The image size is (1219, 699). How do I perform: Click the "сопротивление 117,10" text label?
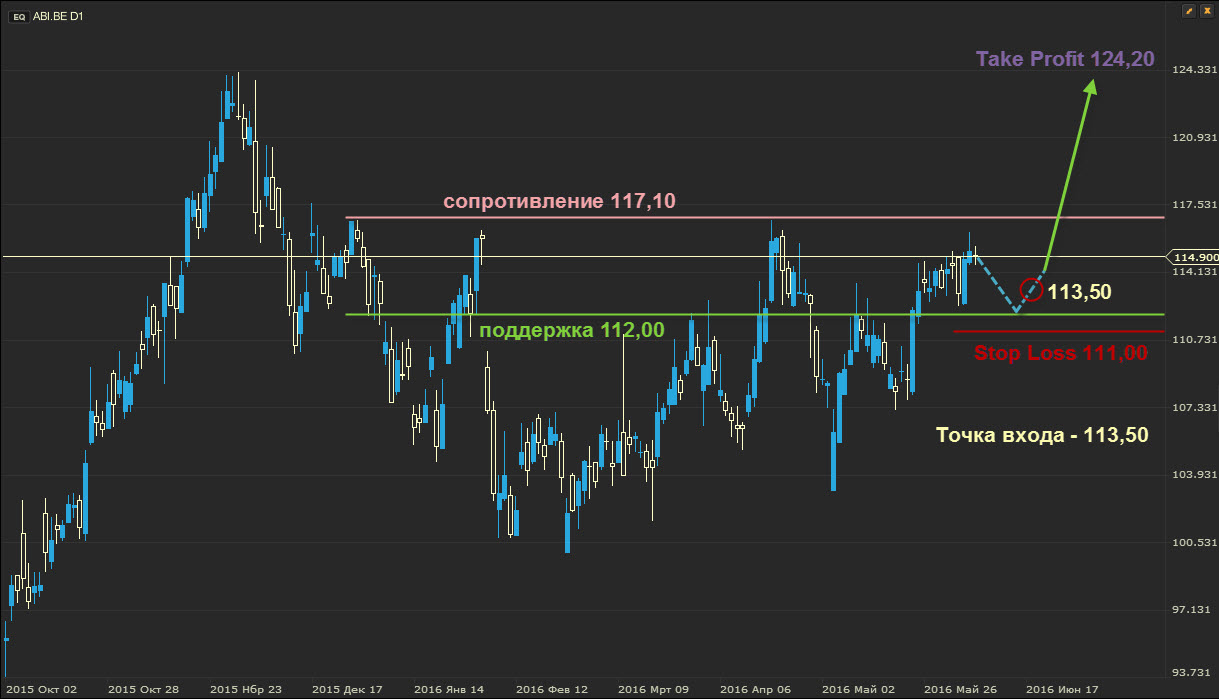click(x=559, y=201)
